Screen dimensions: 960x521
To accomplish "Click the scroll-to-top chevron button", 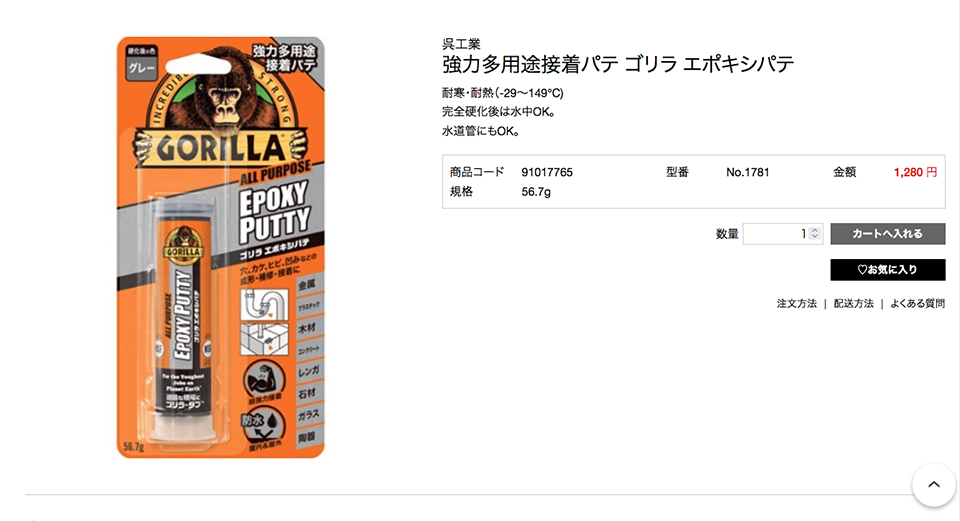I will (x=933, y=485).
